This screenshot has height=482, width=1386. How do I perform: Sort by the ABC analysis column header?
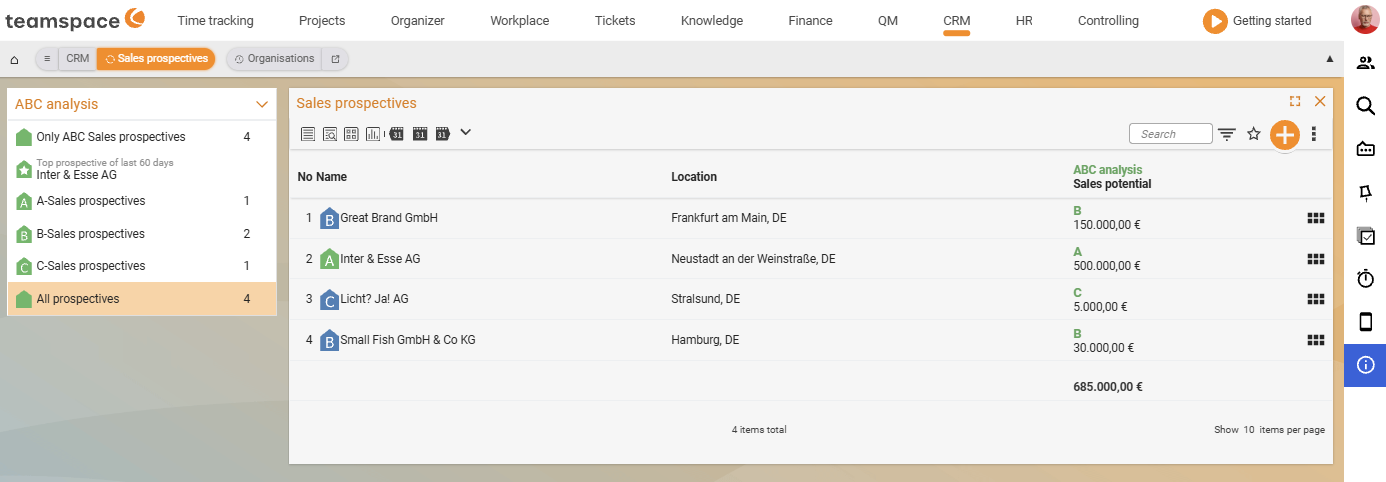(1107, 170)
